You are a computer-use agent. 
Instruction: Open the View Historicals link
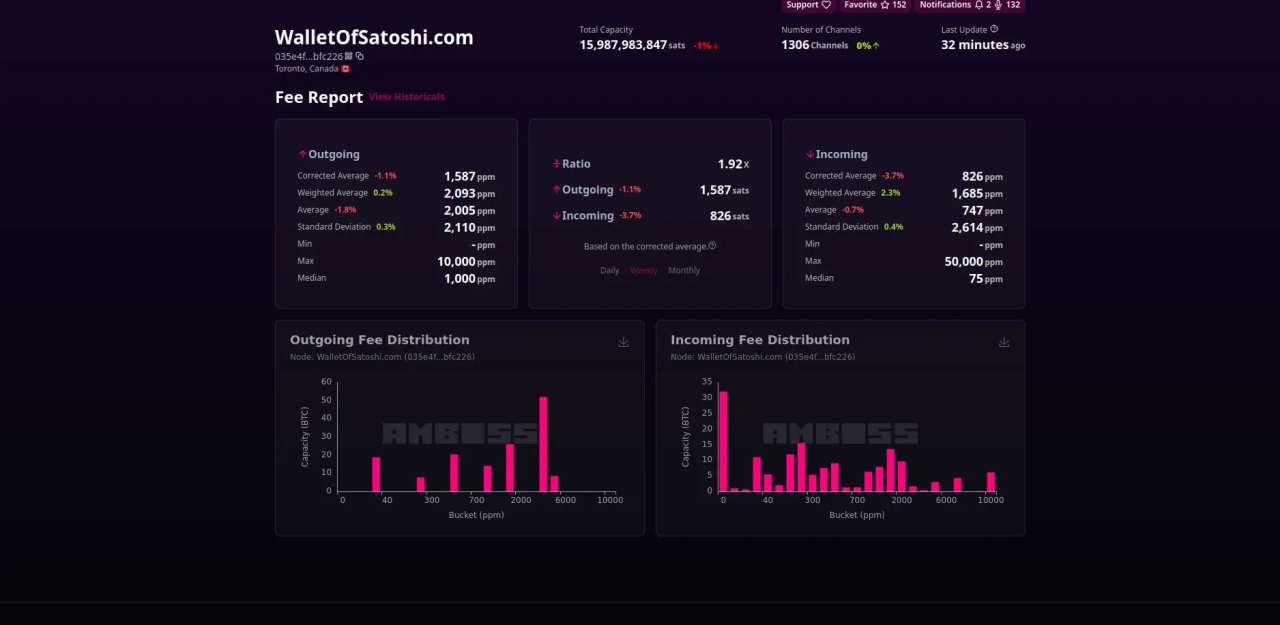(x=406, y=97)
